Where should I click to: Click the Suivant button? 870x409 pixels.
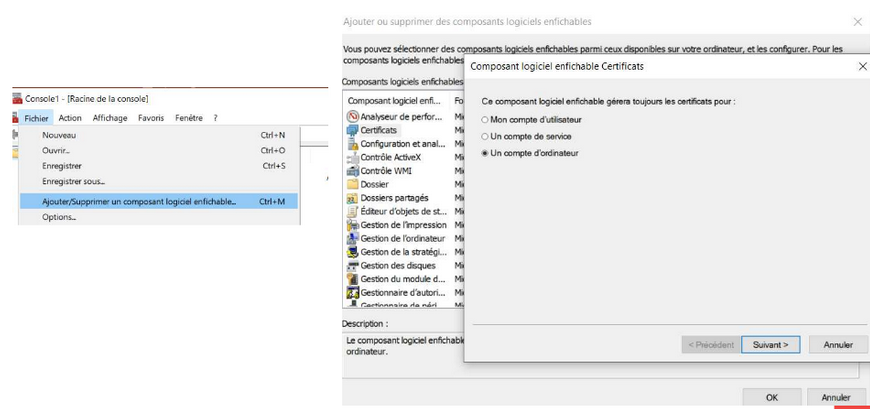tap(770, 345)
